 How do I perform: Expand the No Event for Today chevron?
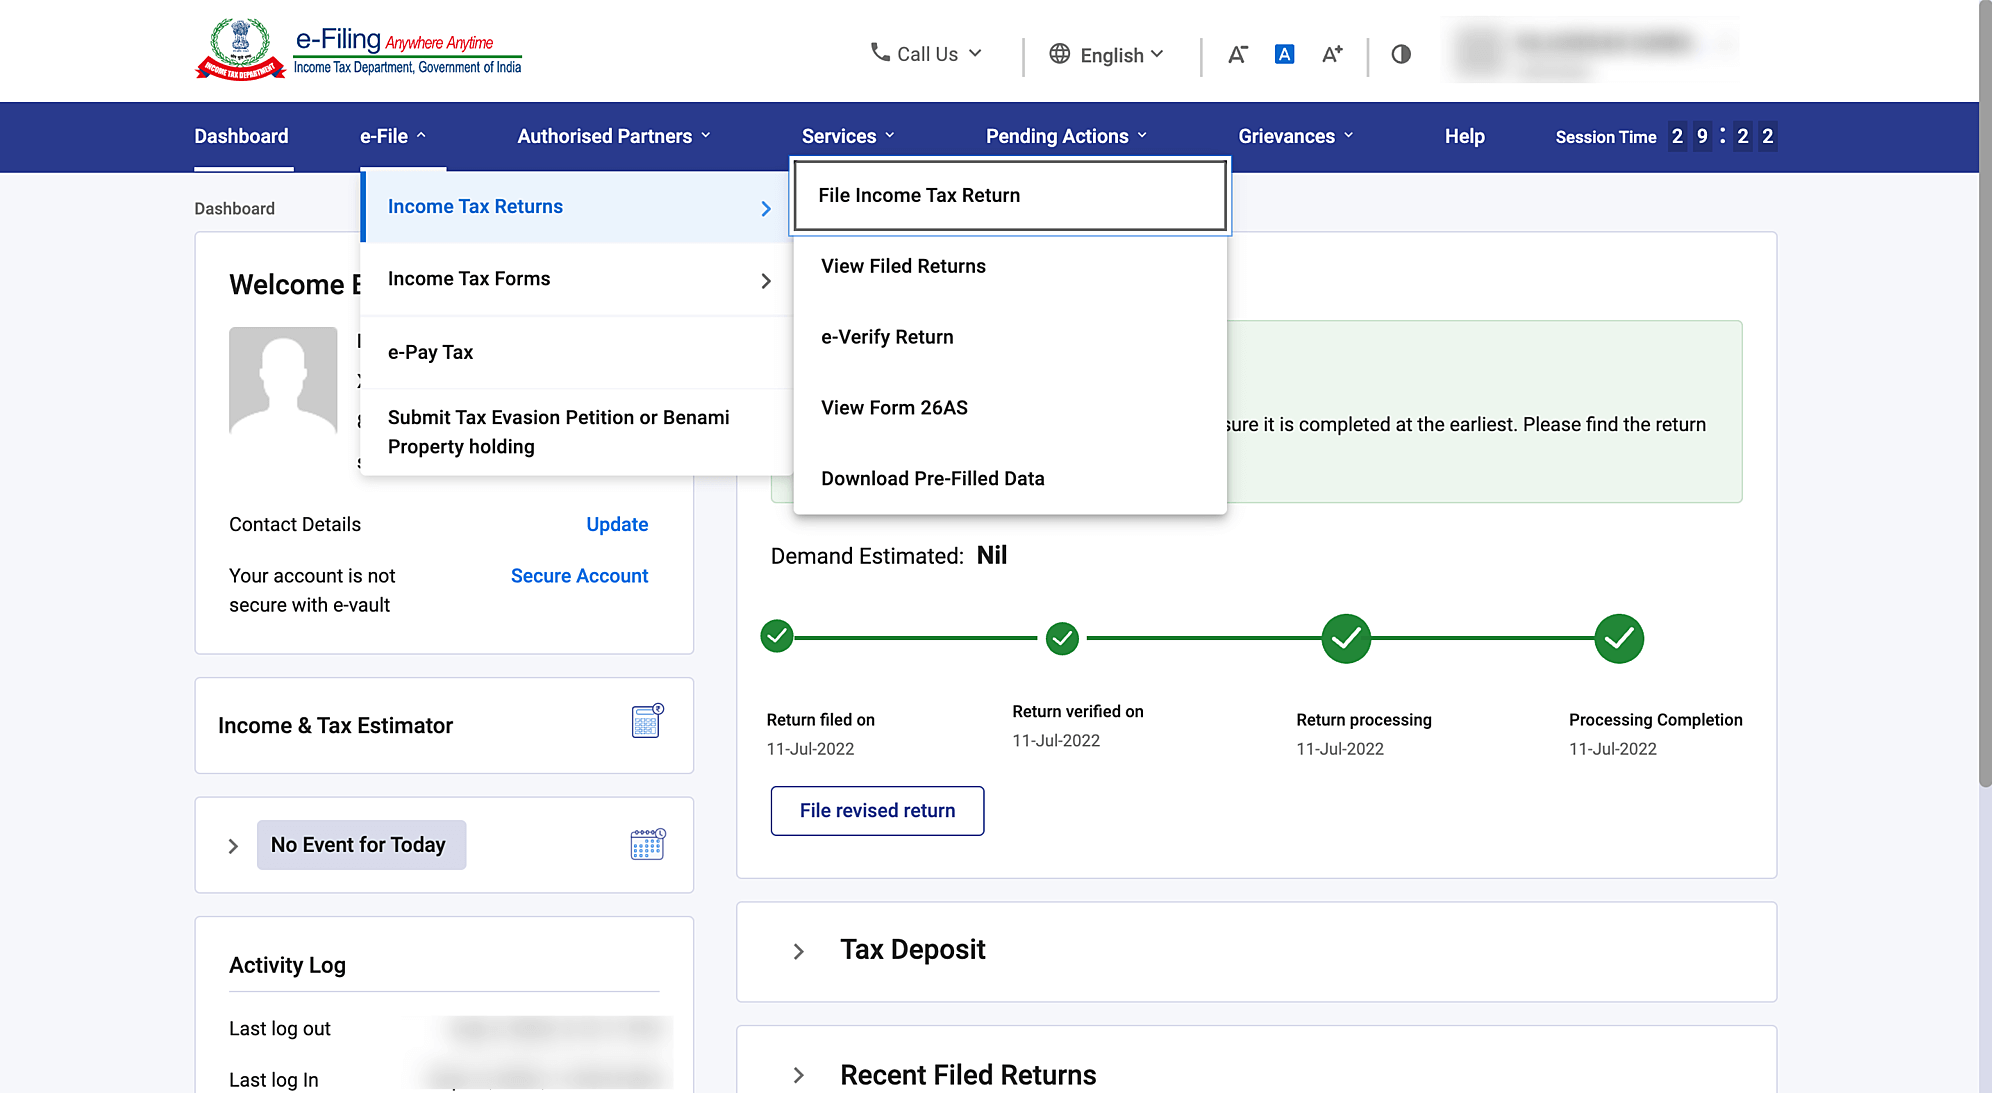233,846
